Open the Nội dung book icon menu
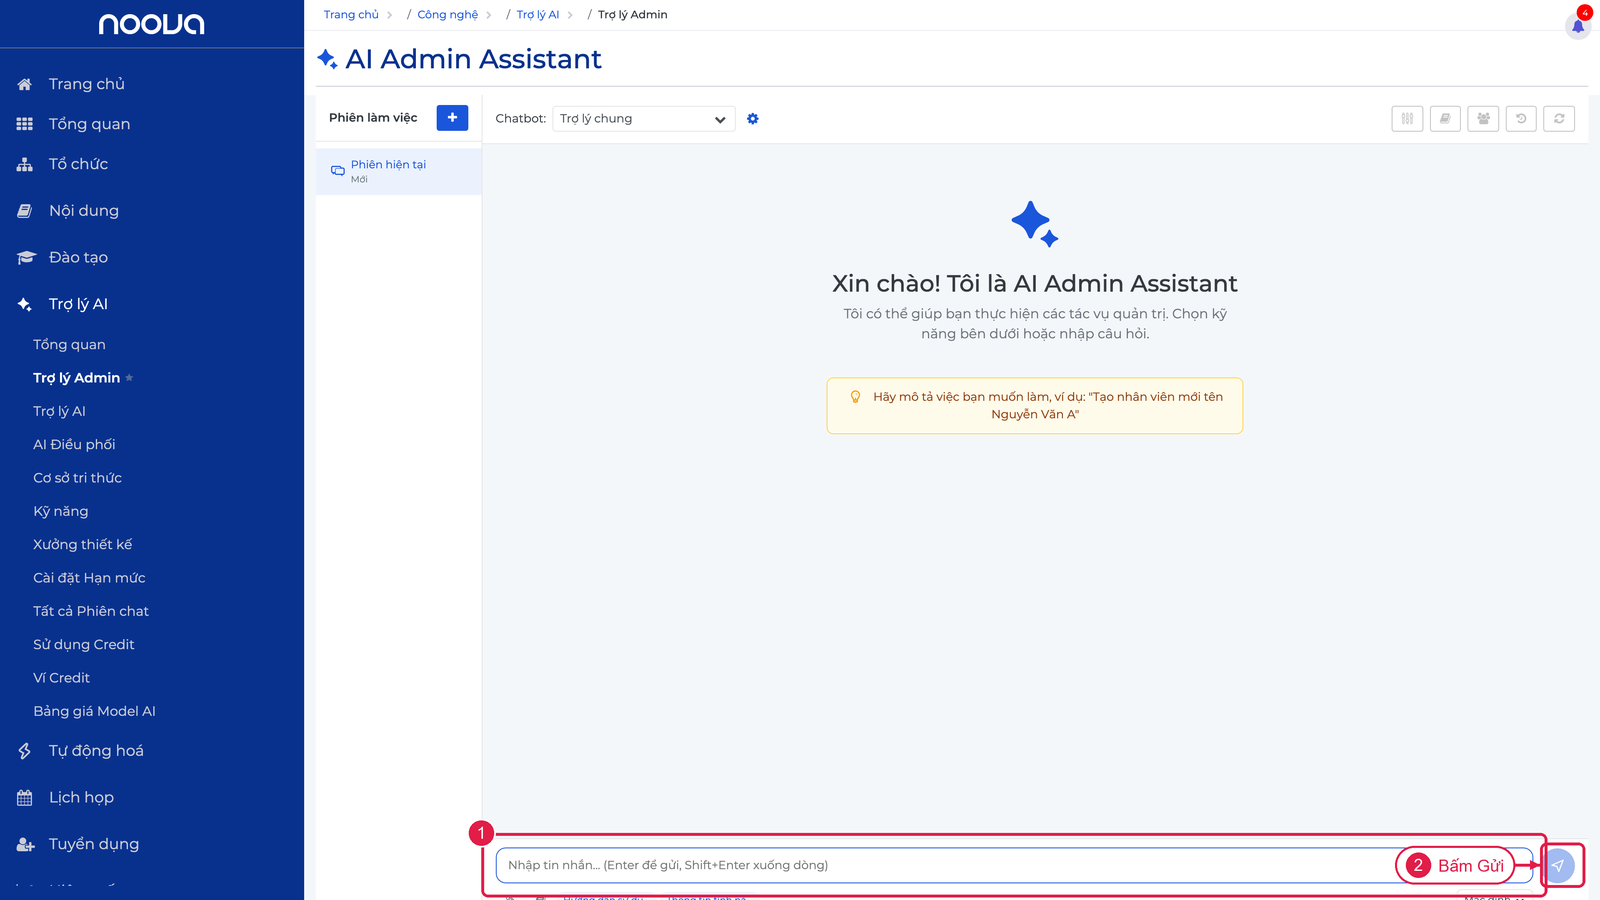Screen dimensions: 1600x900 tap(25, 211)
